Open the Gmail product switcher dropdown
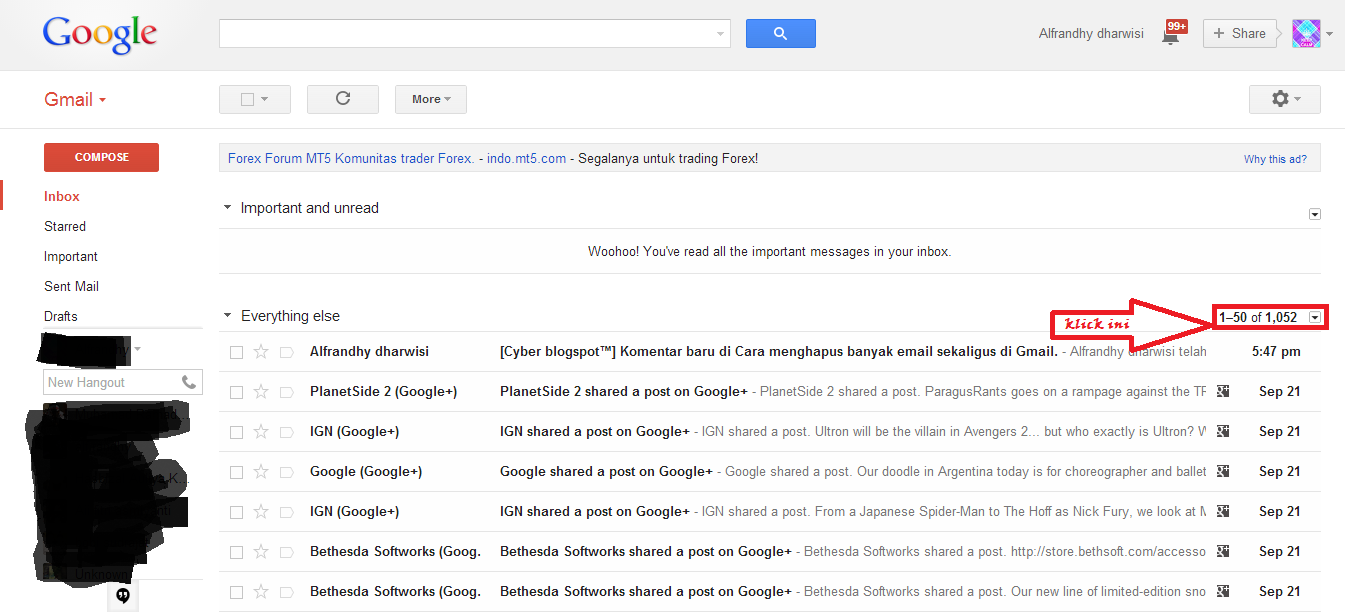Image resolution: width=1345 pixels, height=612 pixels. click(75, 99)
